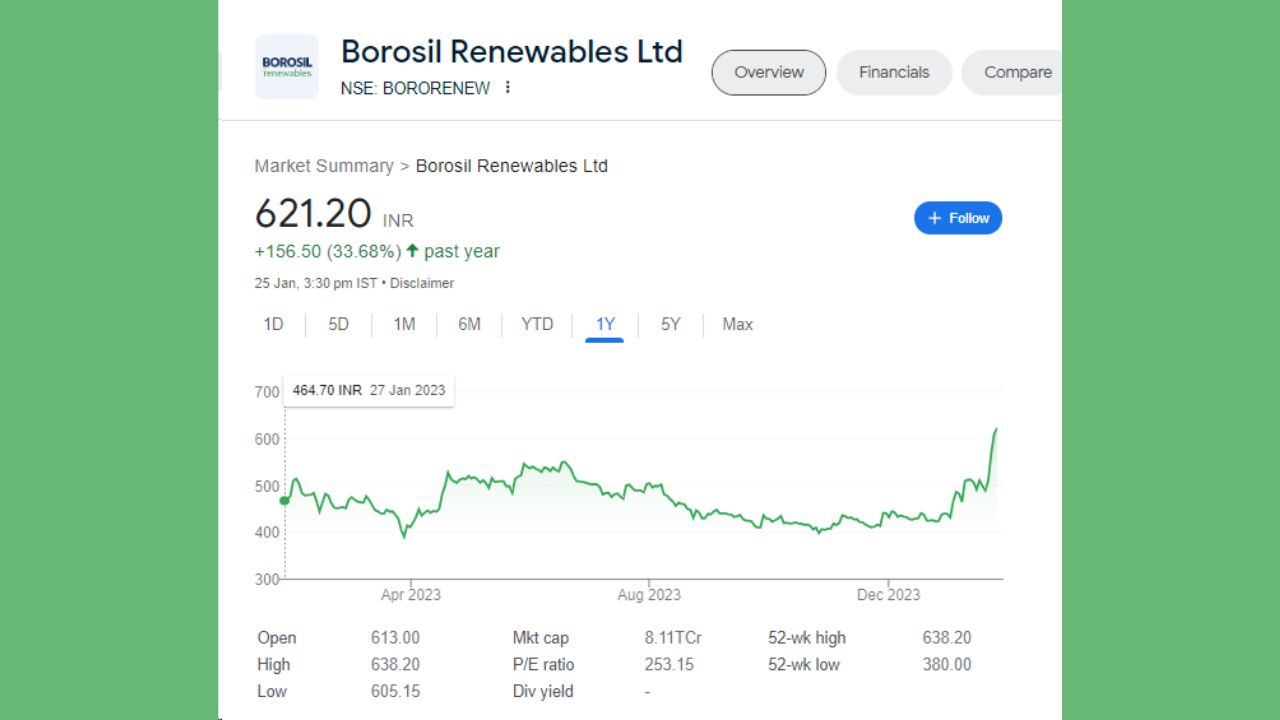The width and height of the screenshot is (1280, 720).
Task: Open the Compare tab
Action: [1012, 72]
